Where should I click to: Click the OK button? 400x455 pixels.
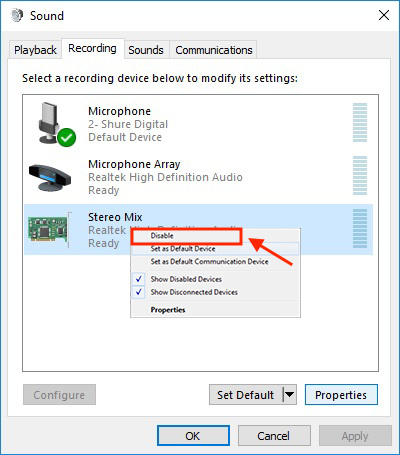tap(193, 436)
